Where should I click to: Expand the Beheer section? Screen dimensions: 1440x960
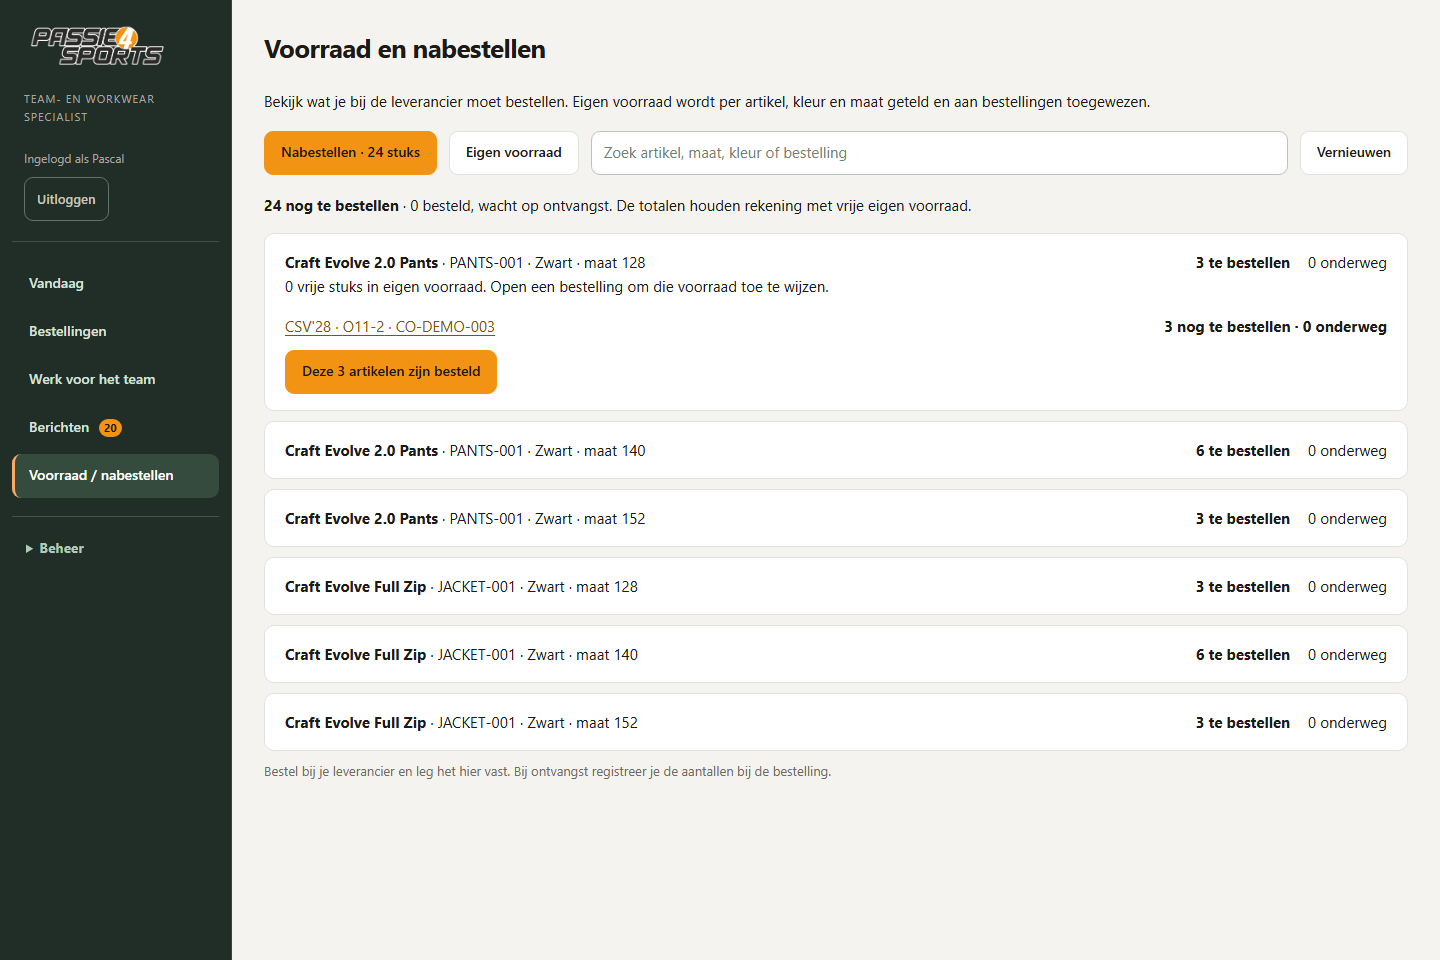[55, 548]
